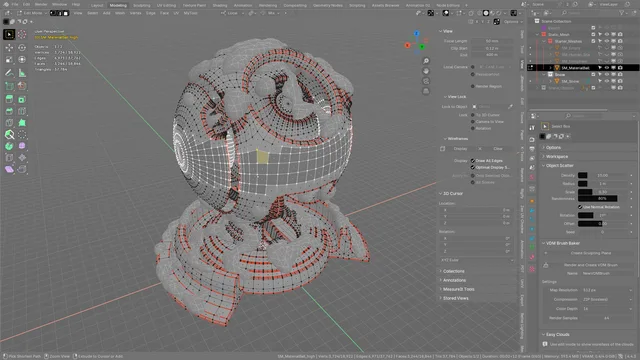
Task: Click the VDM brush render icon
Action: pos(546,265)
